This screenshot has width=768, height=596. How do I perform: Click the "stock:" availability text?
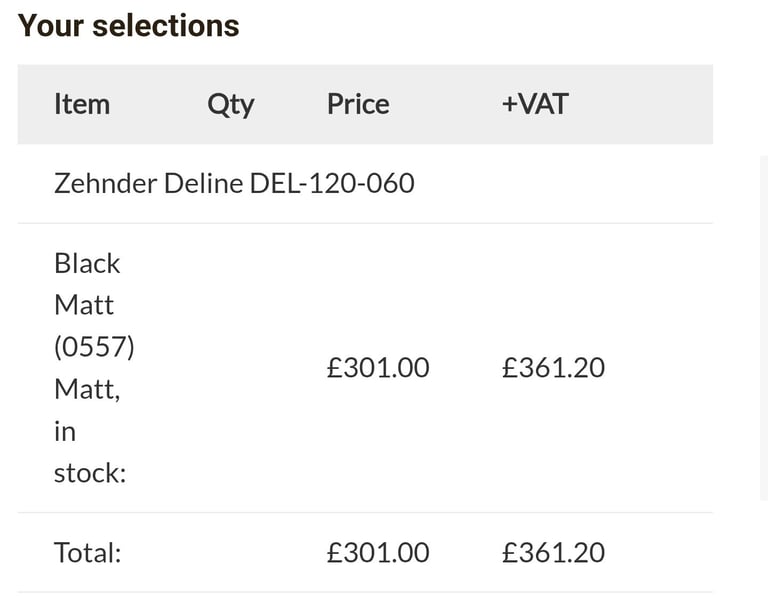[x=90, y=474]
